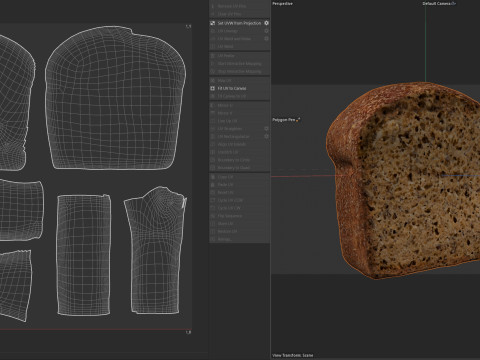Click the Remap command icon
This screenshot has height=360, width=480.
pos(213,239)
